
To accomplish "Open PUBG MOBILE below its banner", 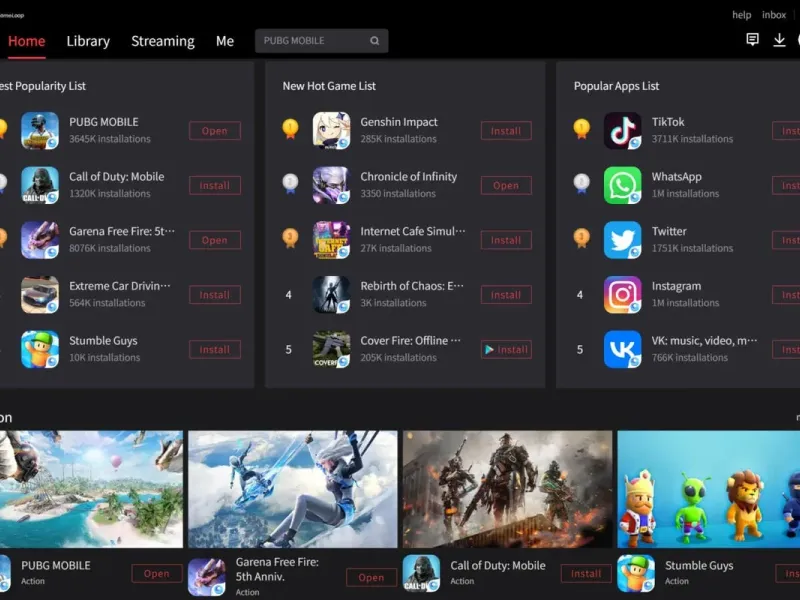I will pos(157,573).
